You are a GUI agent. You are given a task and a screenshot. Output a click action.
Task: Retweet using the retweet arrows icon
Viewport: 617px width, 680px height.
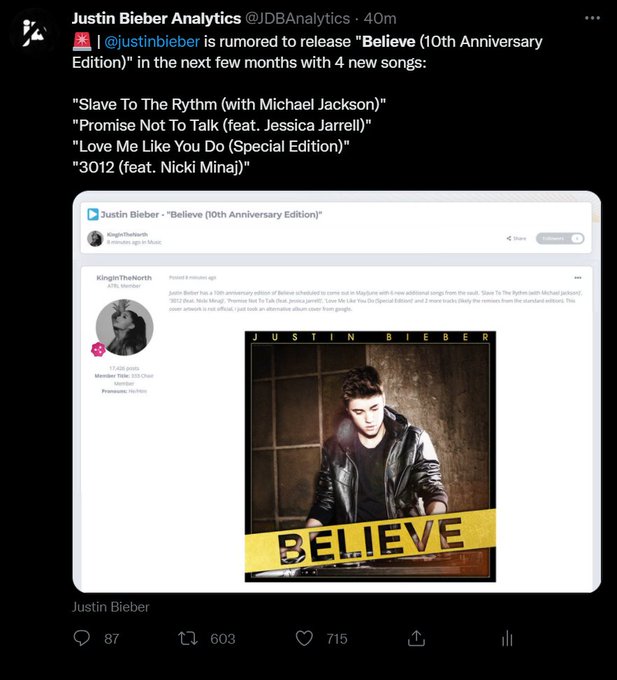[188, 638]
